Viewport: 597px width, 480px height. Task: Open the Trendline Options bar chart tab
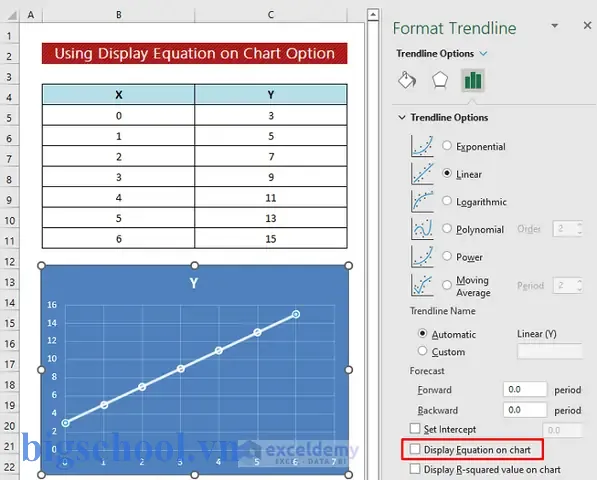click(x=473, y=80)
